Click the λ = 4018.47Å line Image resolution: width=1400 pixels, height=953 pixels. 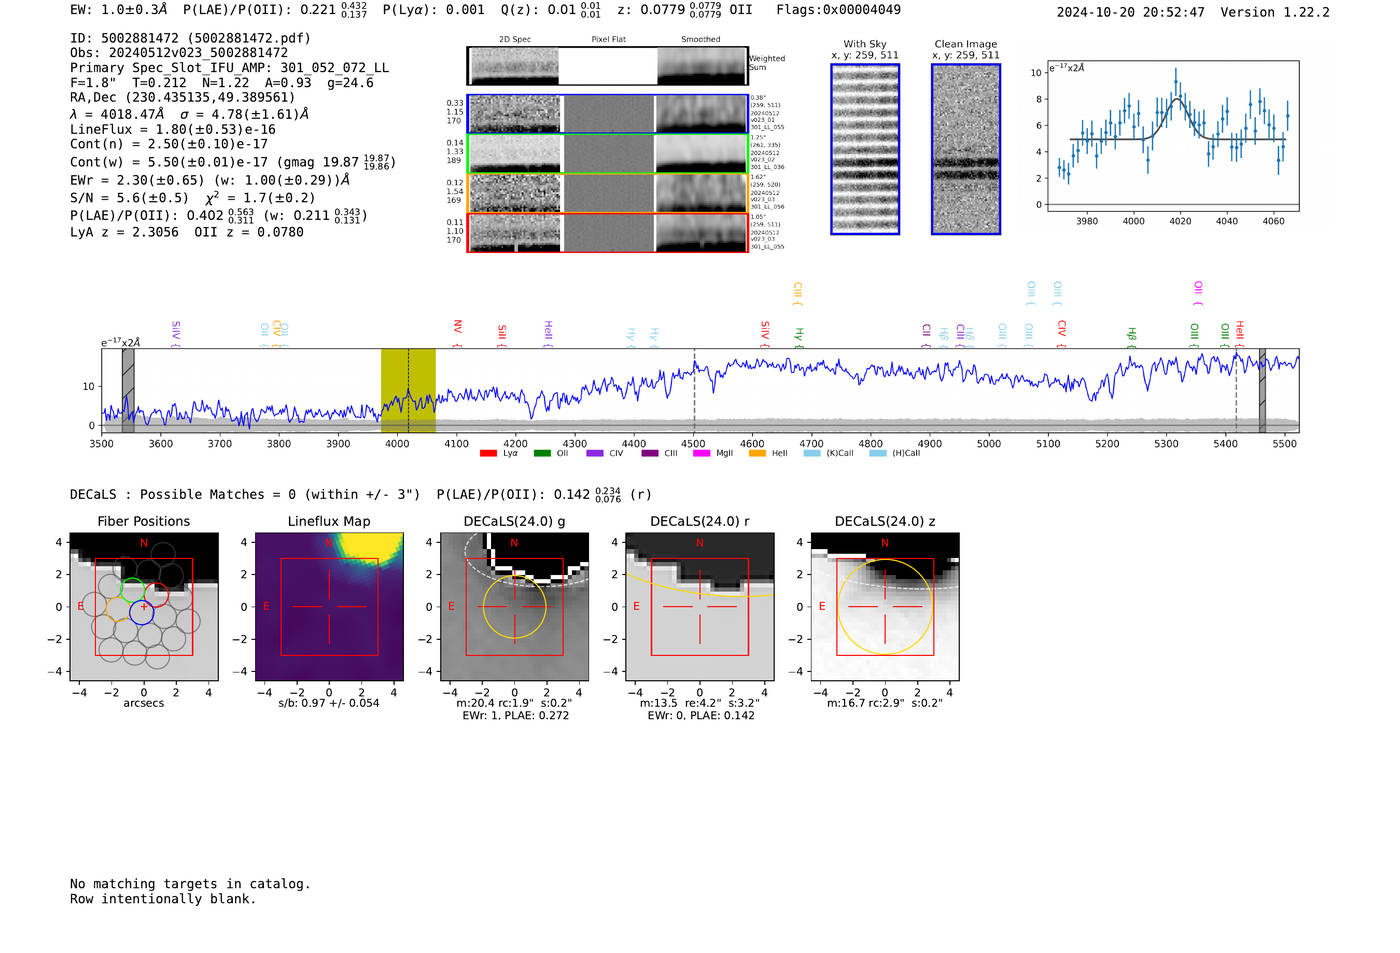[x=190, y=114]
